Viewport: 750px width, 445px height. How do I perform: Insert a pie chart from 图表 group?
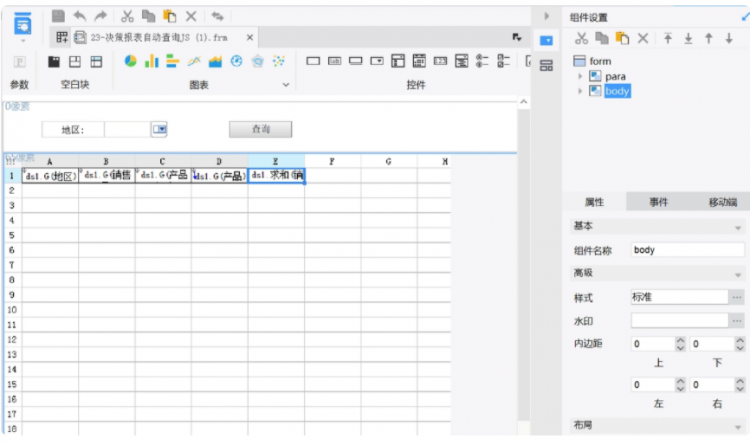[130, 61]
